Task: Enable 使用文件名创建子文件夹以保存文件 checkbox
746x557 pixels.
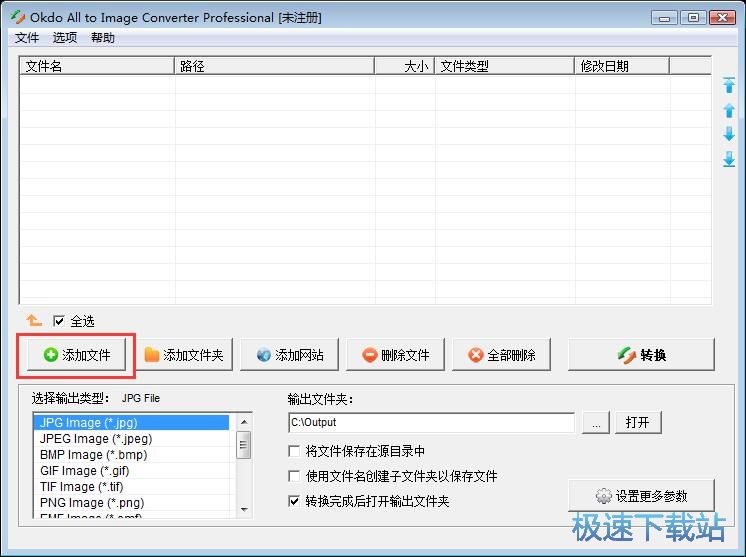Action: pyautogui.click(x=294, y=476)
